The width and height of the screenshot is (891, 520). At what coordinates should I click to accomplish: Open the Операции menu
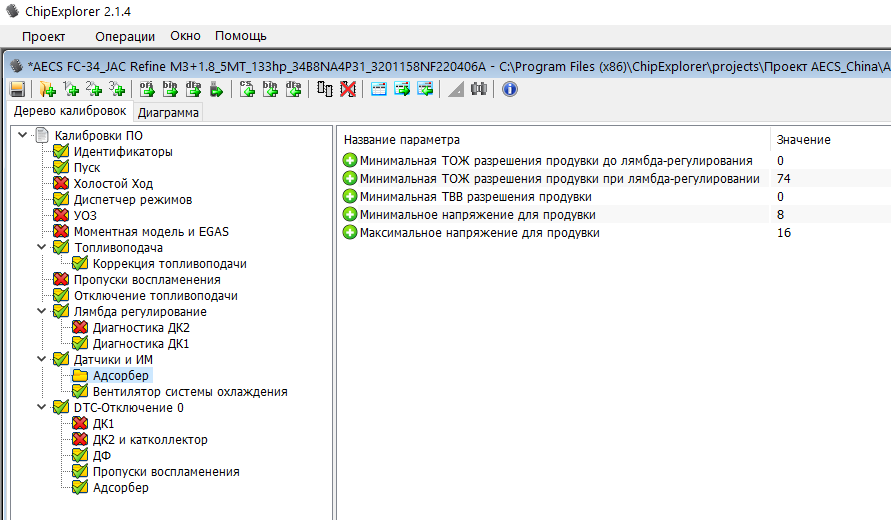pos(124,36)
